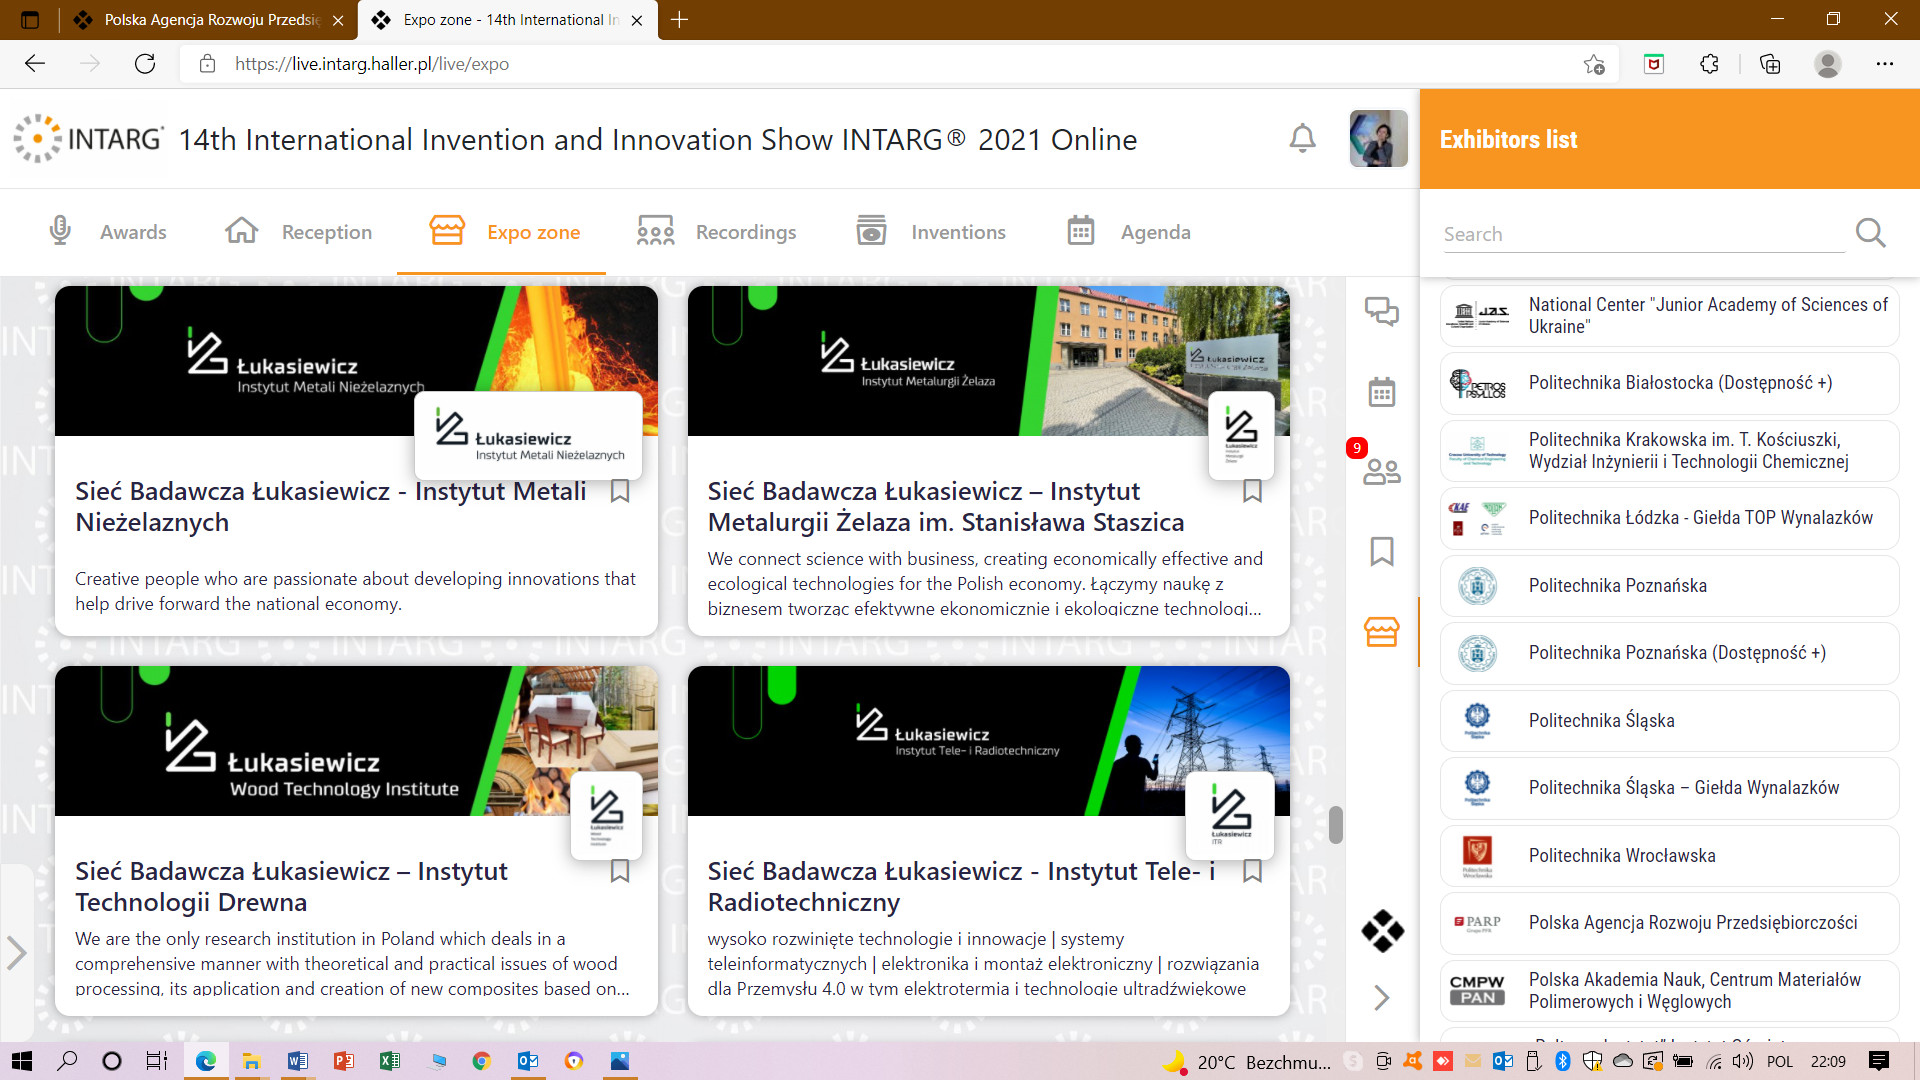The image size is (1920, 1080).
Task: Click the CMPW PAN logo icon
Action: click(x=1477, y=990)
